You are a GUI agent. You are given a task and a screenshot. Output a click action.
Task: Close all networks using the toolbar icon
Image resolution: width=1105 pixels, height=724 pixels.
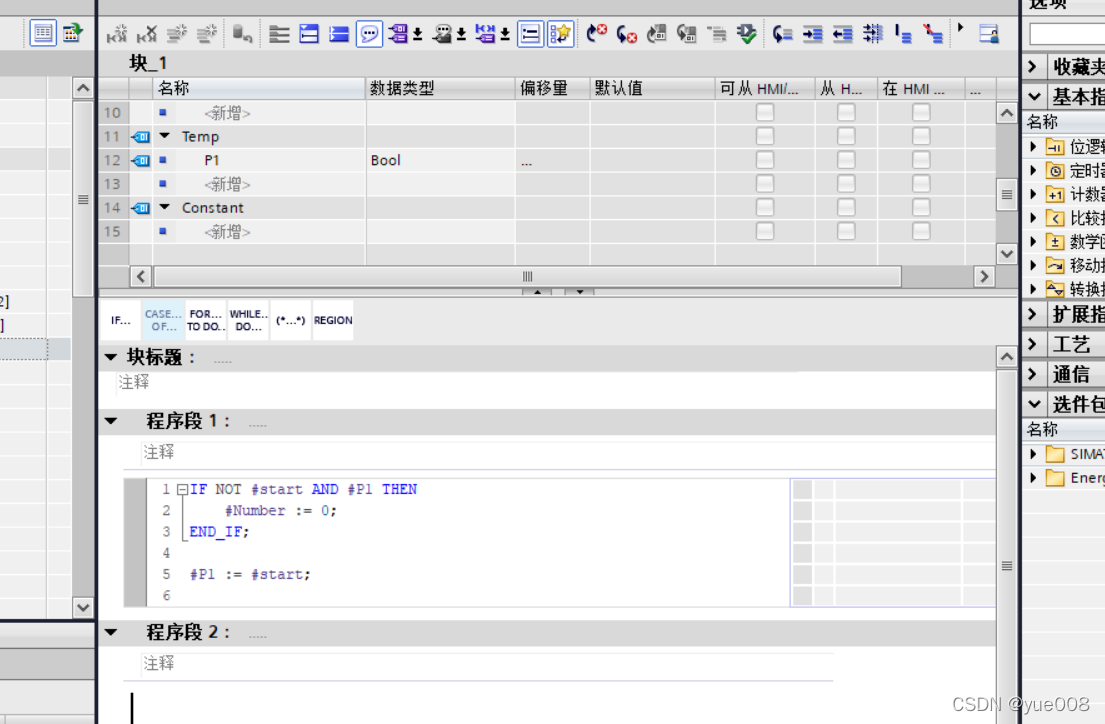(309, 33)
